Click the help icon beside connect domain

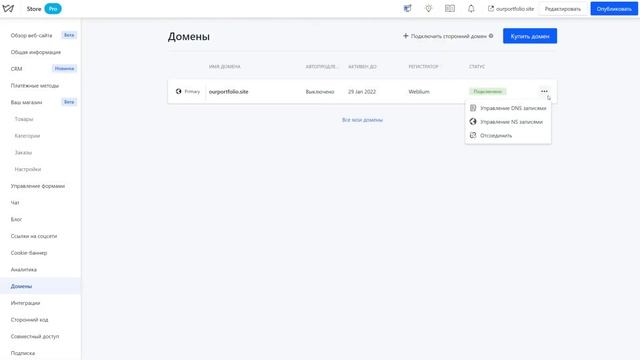[491, 36]
